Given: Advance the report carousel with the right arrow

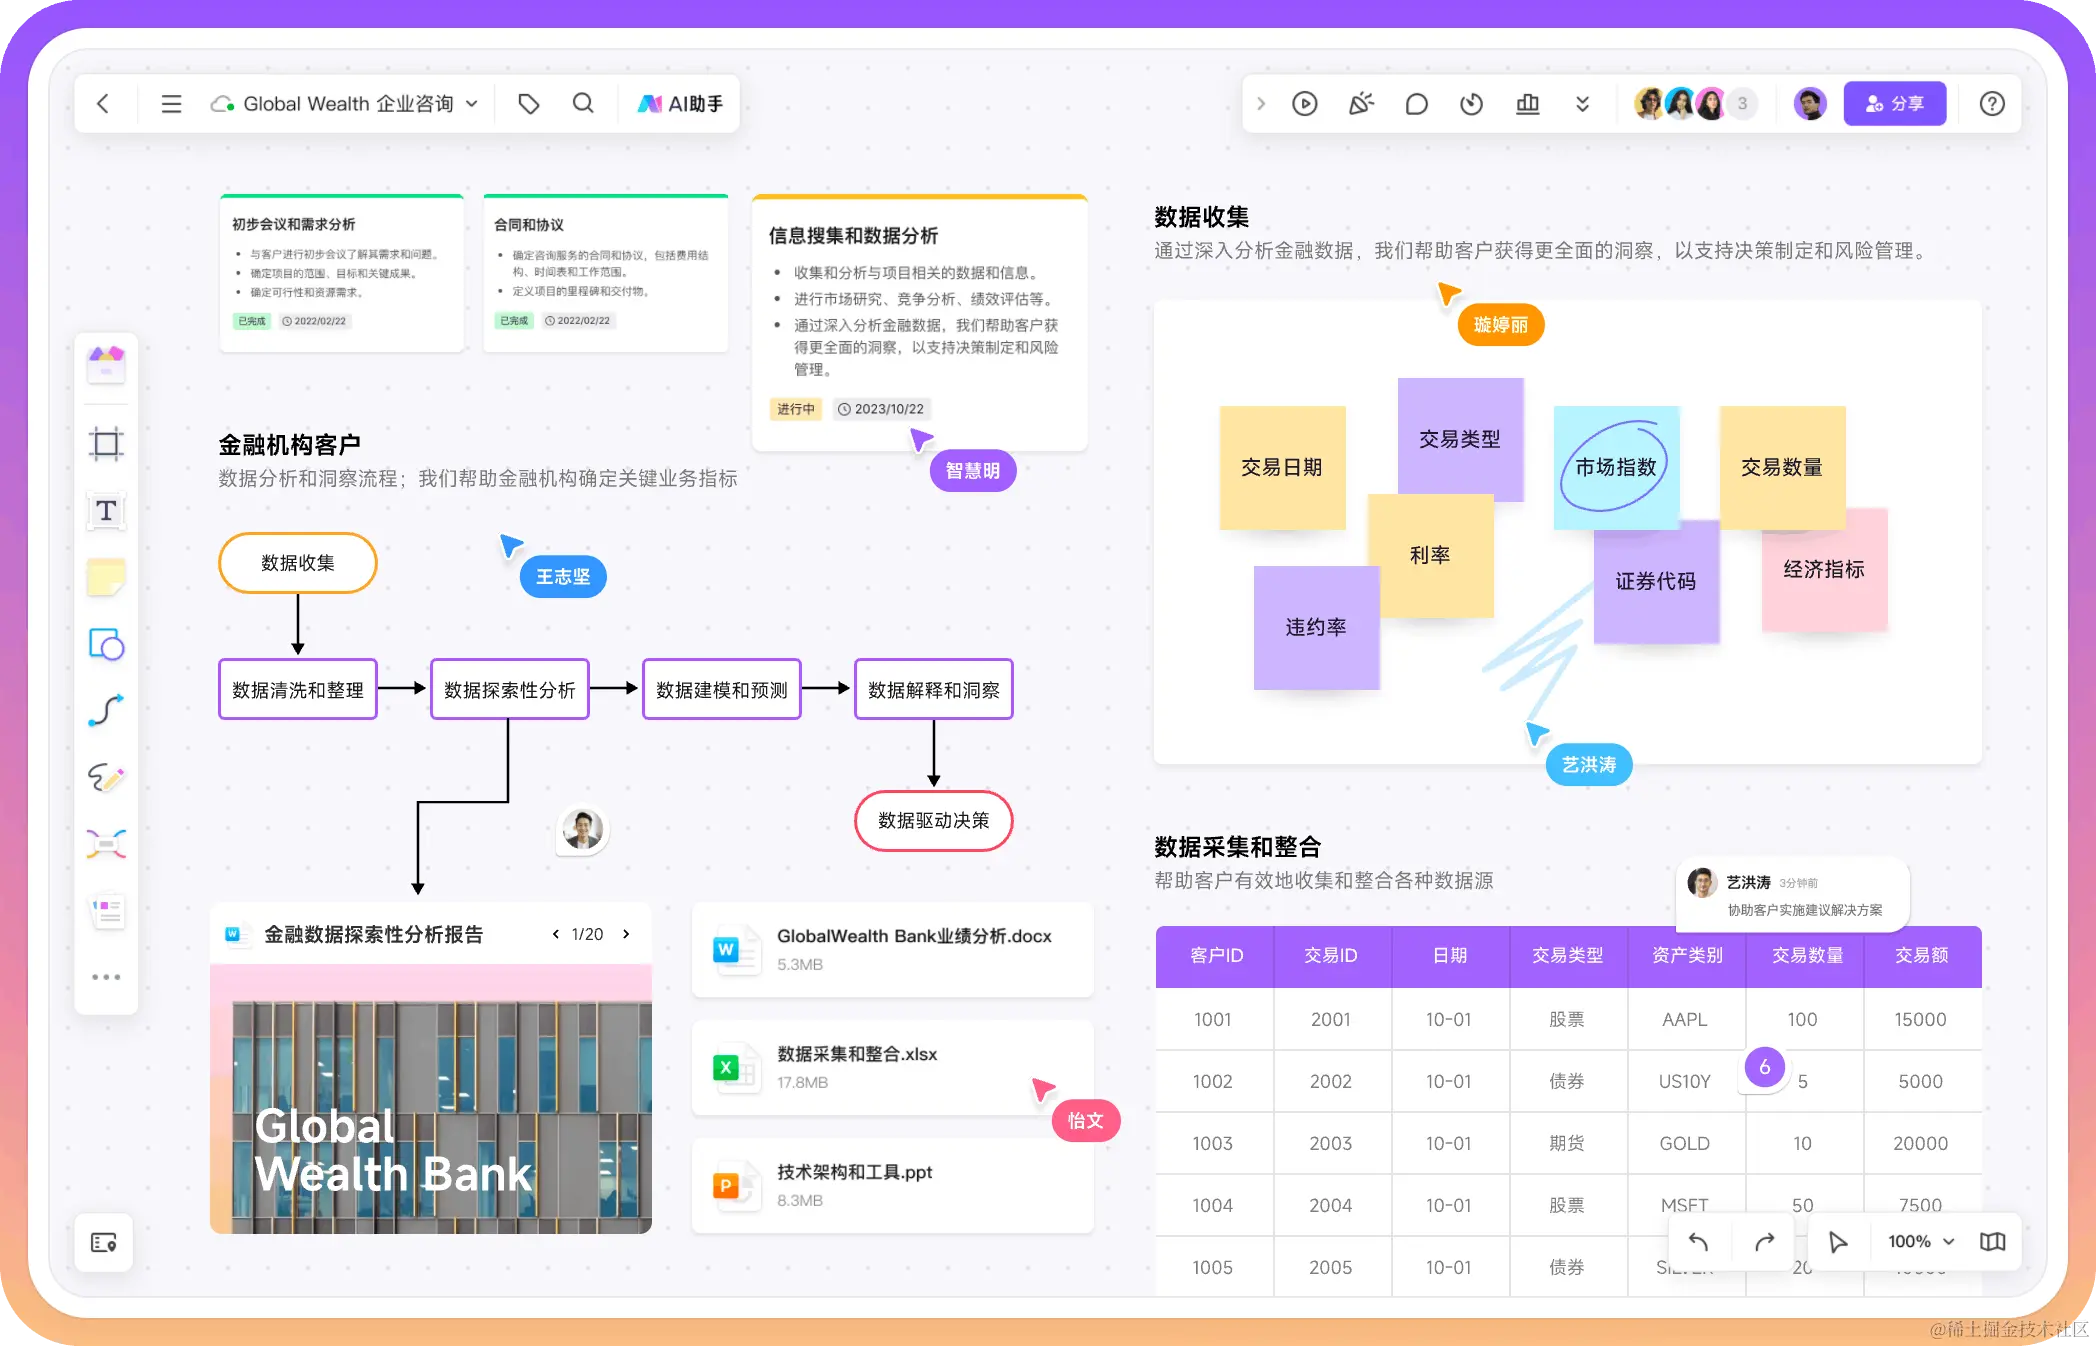Looking at the screenshot, I should [626, 933].
